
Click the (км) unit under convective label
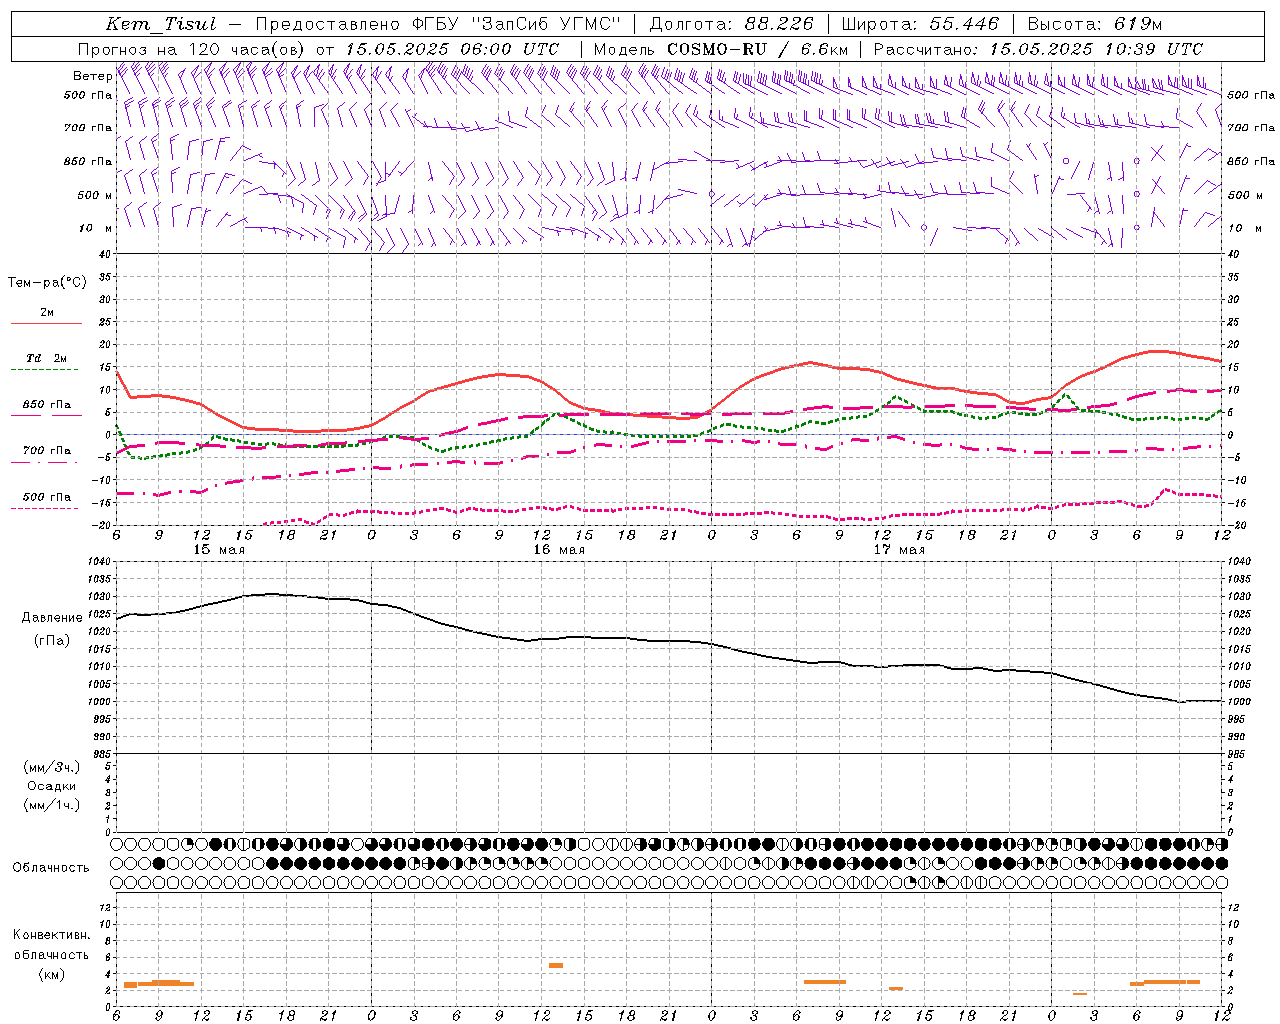click(51, 974)
